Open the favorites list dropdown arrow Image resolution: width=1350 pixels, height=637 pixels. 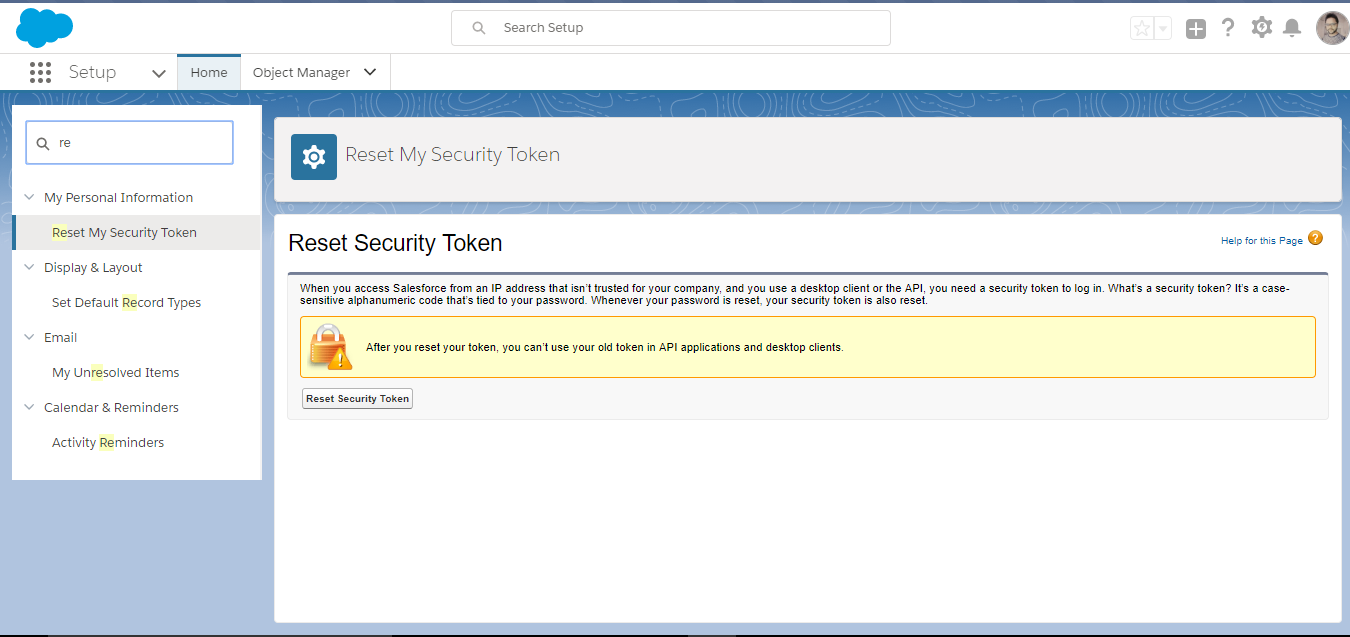[1163, 29]
